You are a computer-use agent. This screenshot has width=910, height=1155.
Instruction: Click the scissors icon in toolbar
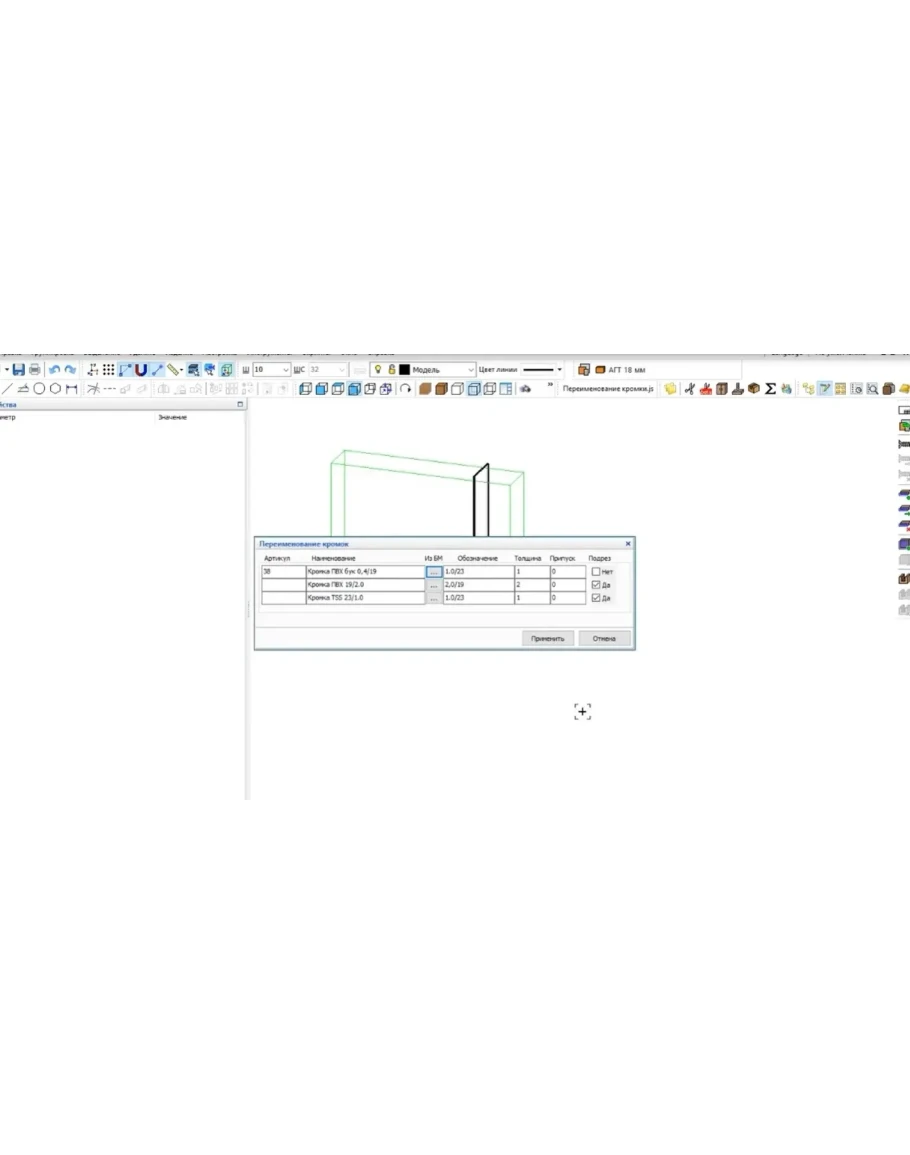pyautogui.click(x=690, y=389)
